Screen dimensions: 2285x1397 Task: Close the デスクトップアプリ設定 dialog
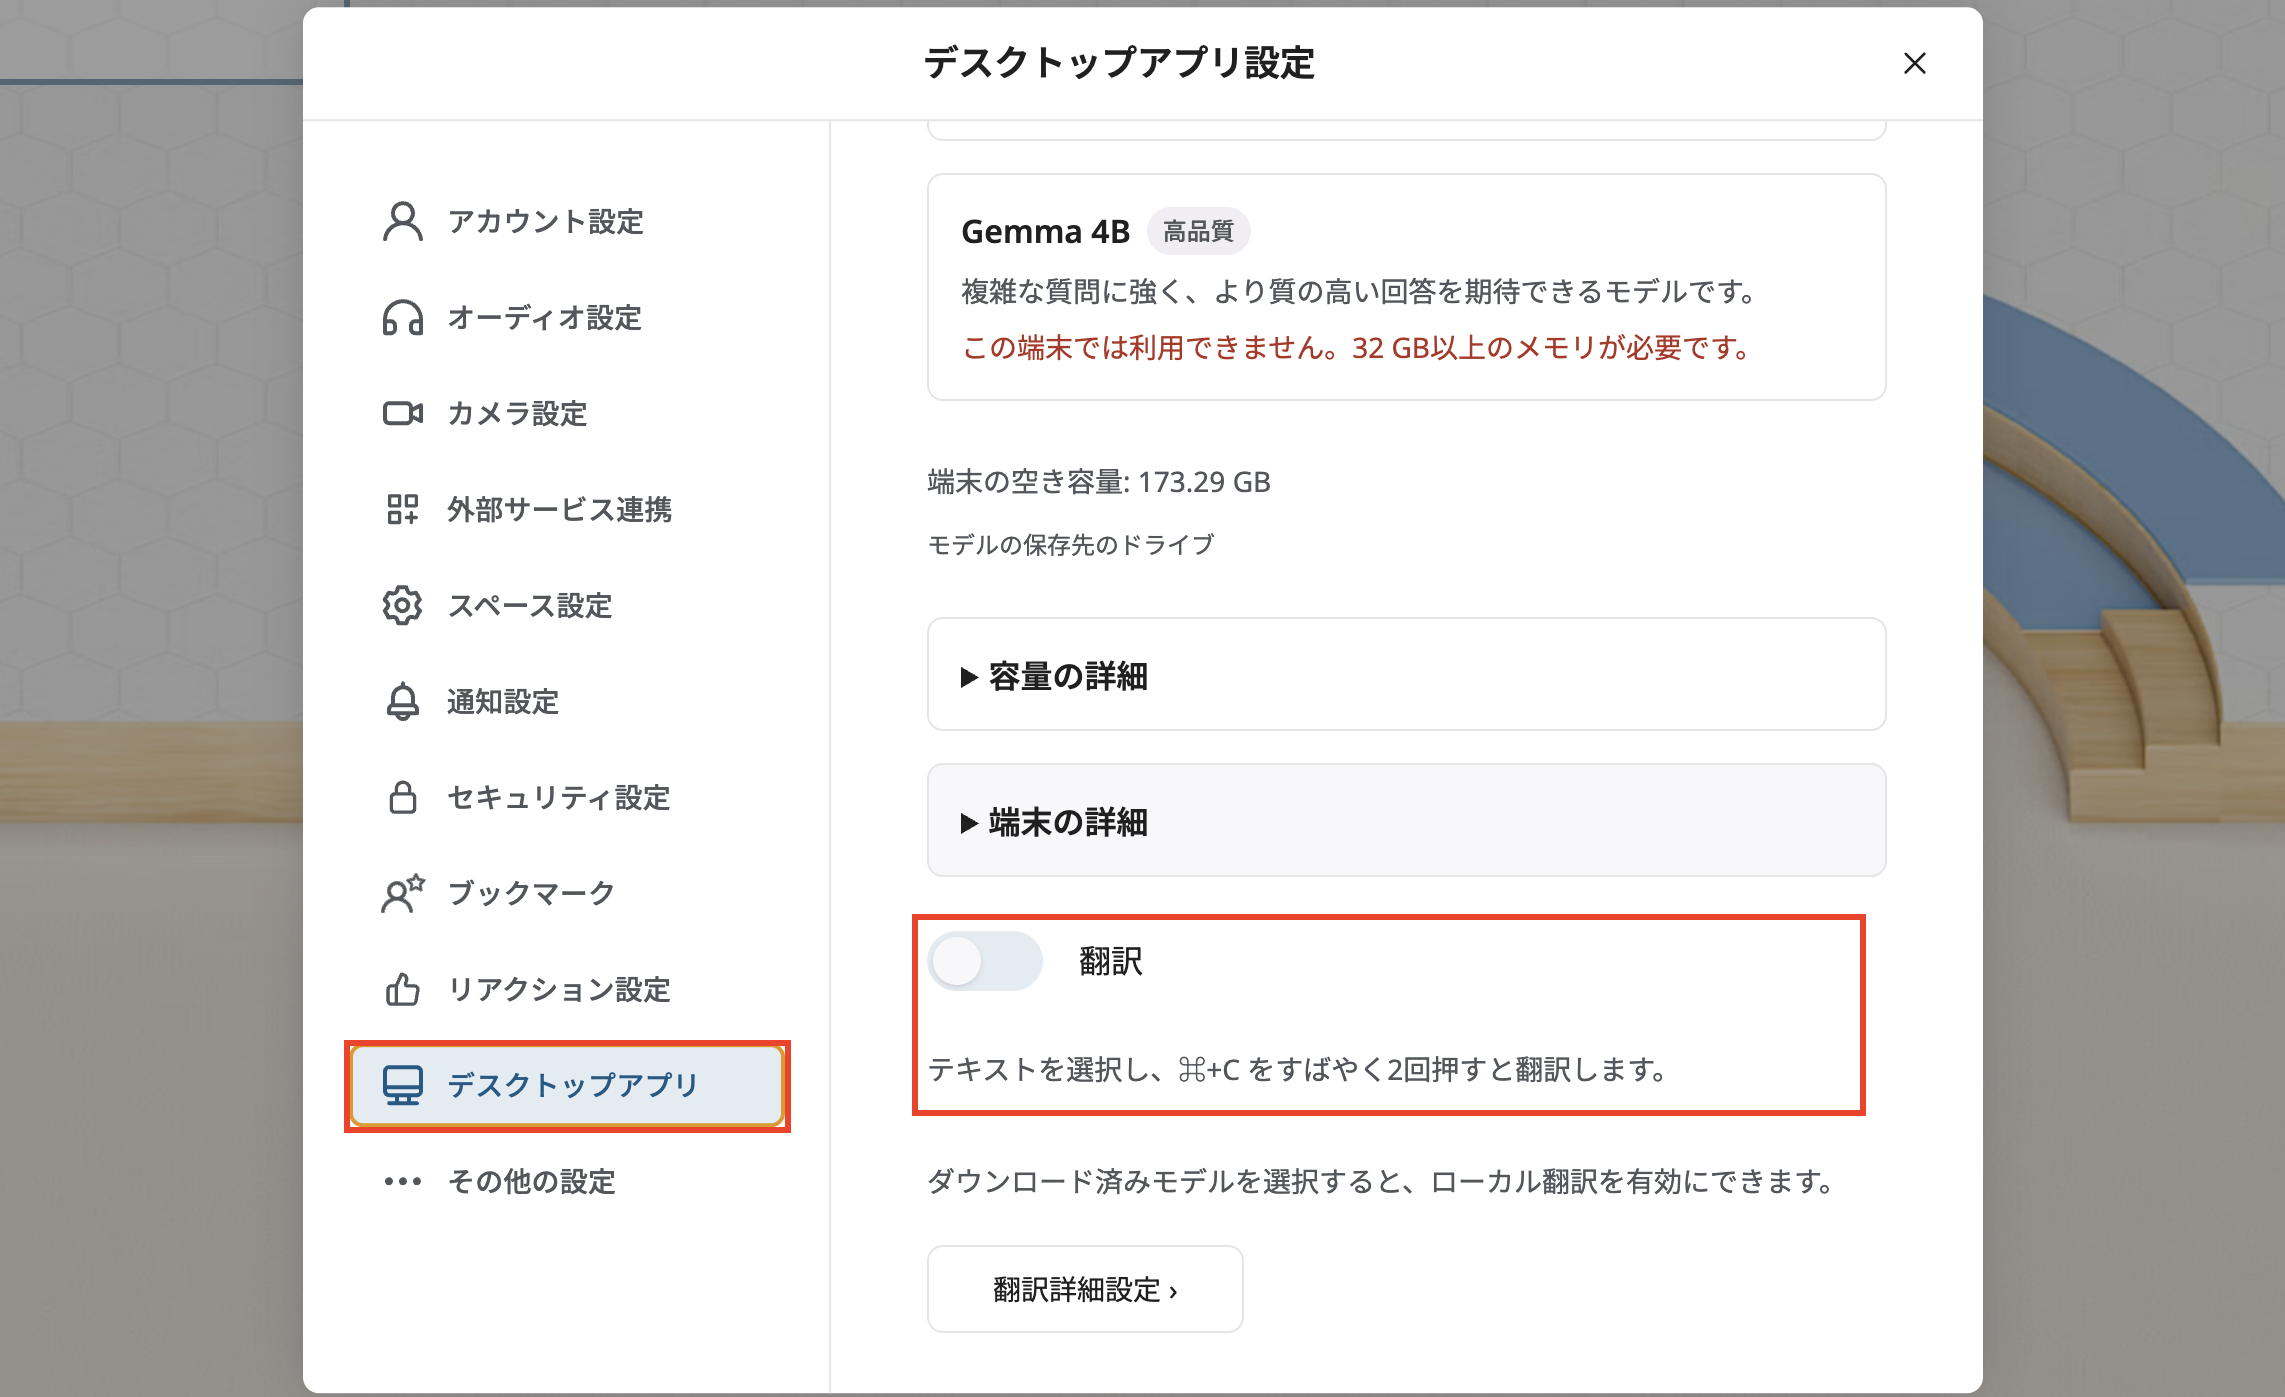coord(1914,63)
